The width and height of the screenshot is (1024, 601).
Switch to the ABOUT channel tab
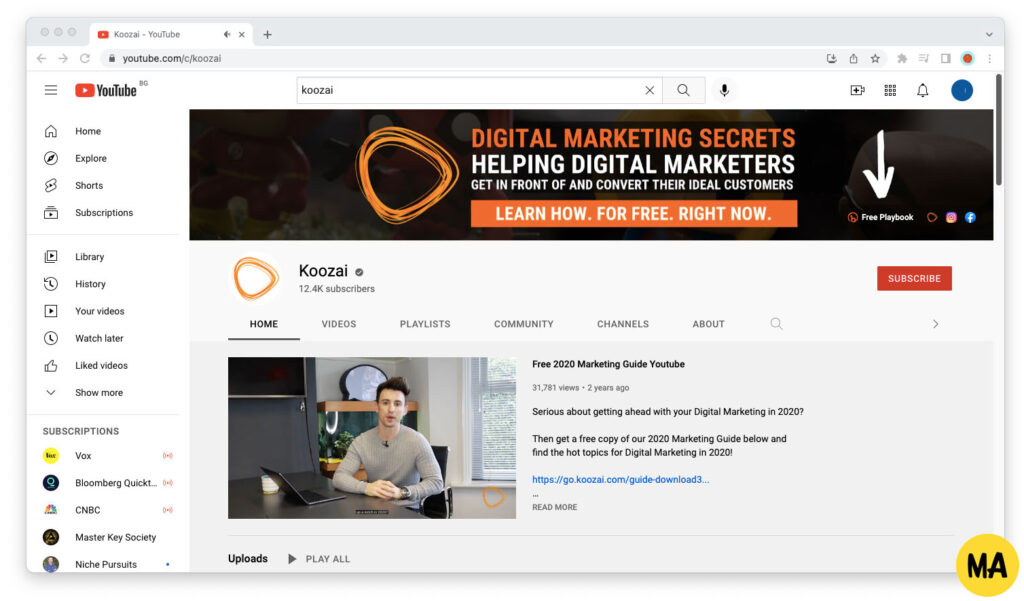709,324
